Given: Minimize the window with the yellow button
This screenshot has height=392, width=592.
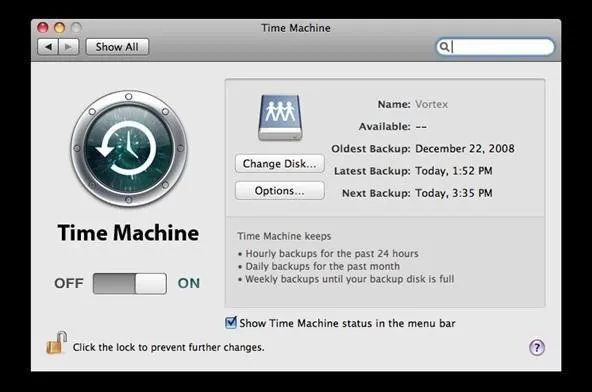Looking at the screenshot, I should pos(59,28).
